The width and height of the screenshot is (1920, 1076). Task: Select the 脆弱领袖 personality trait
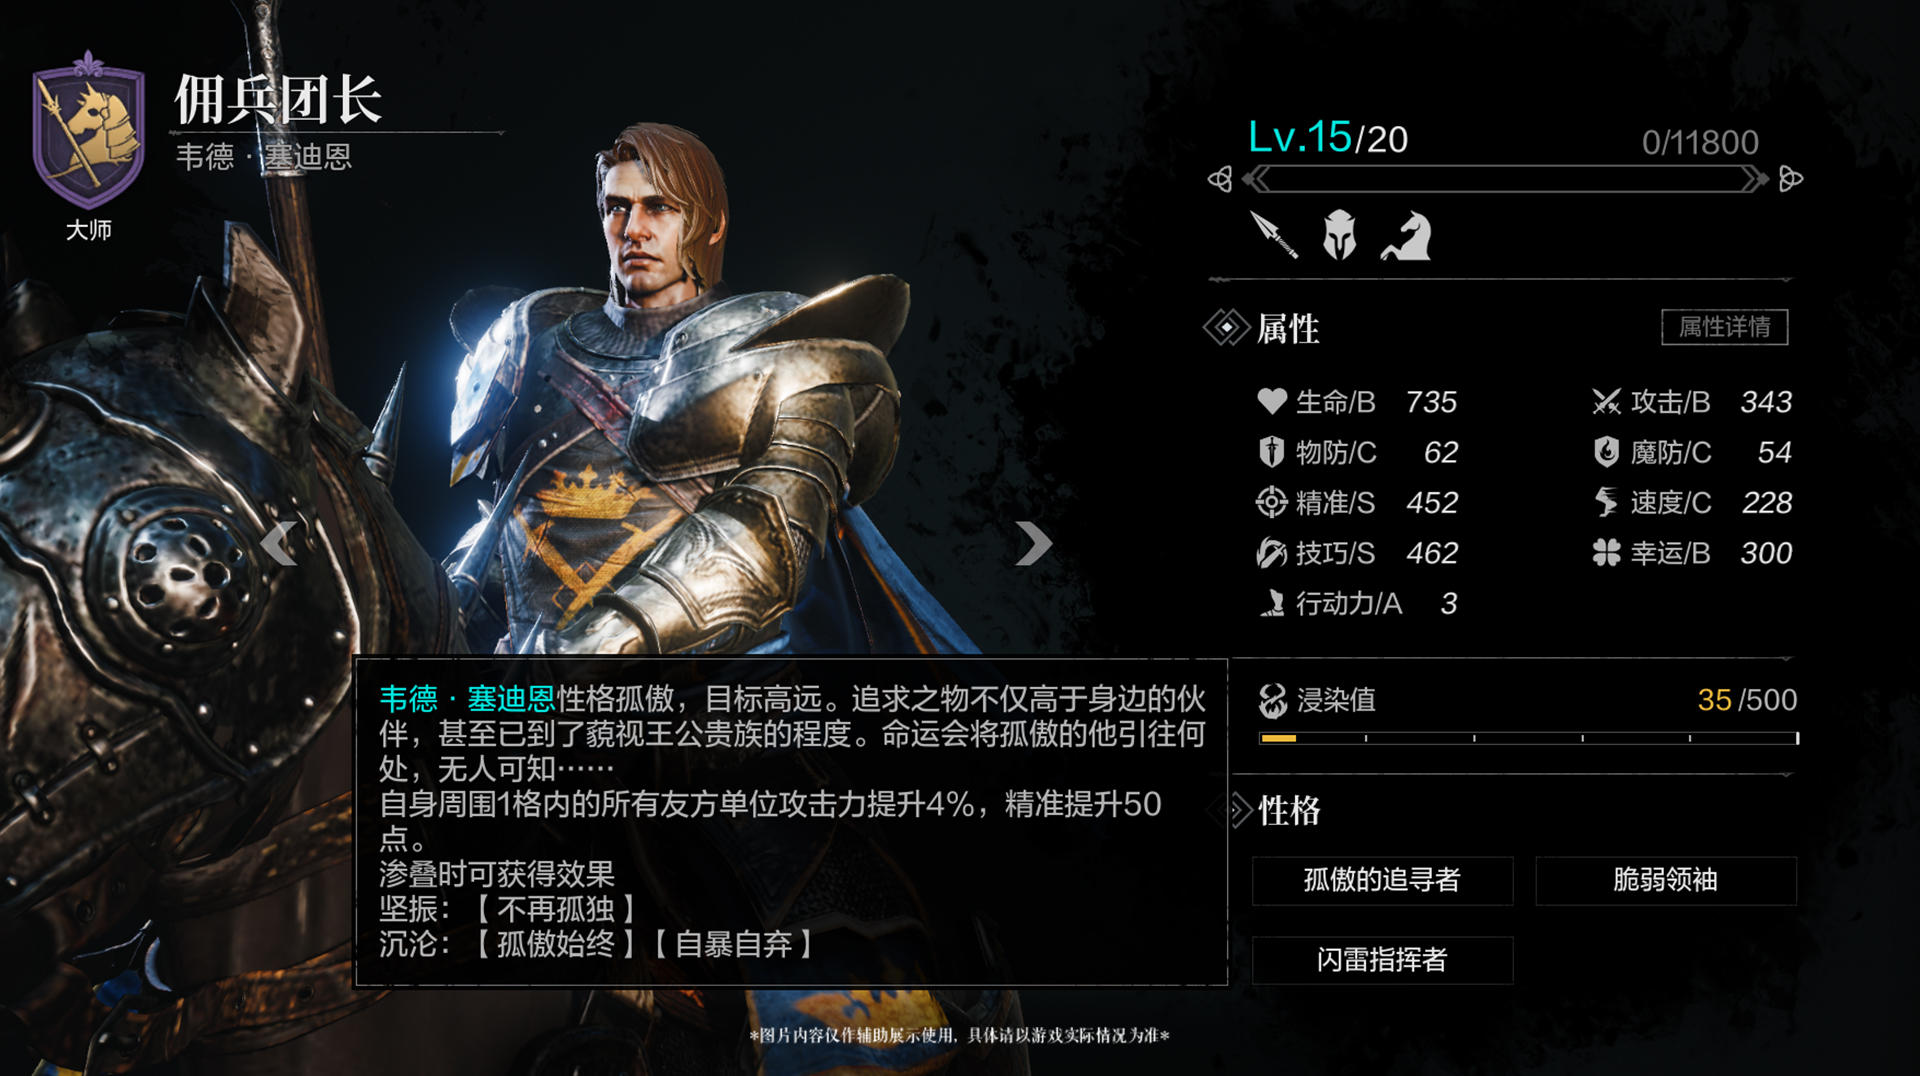pos(1665,880)
